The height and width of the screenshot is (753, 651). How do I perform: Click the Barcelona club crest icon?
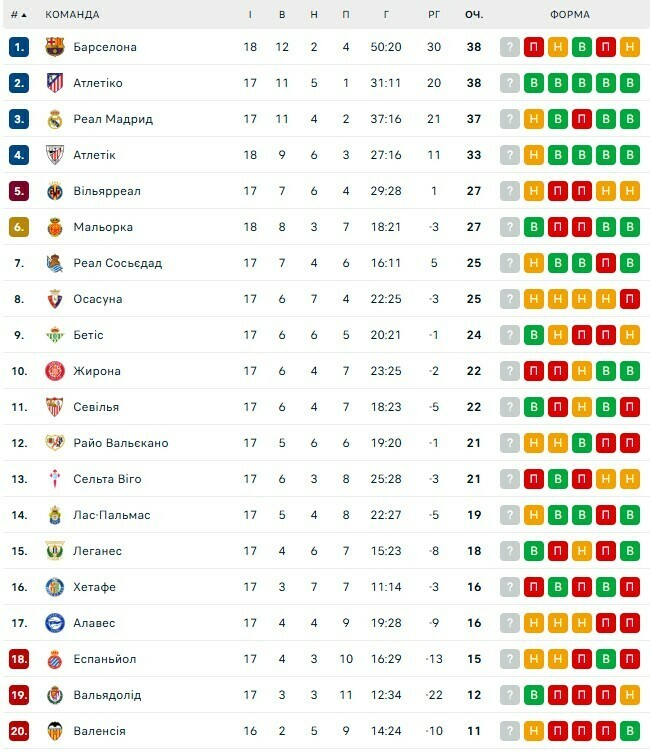pyautogui.click(x=55, y=47)
